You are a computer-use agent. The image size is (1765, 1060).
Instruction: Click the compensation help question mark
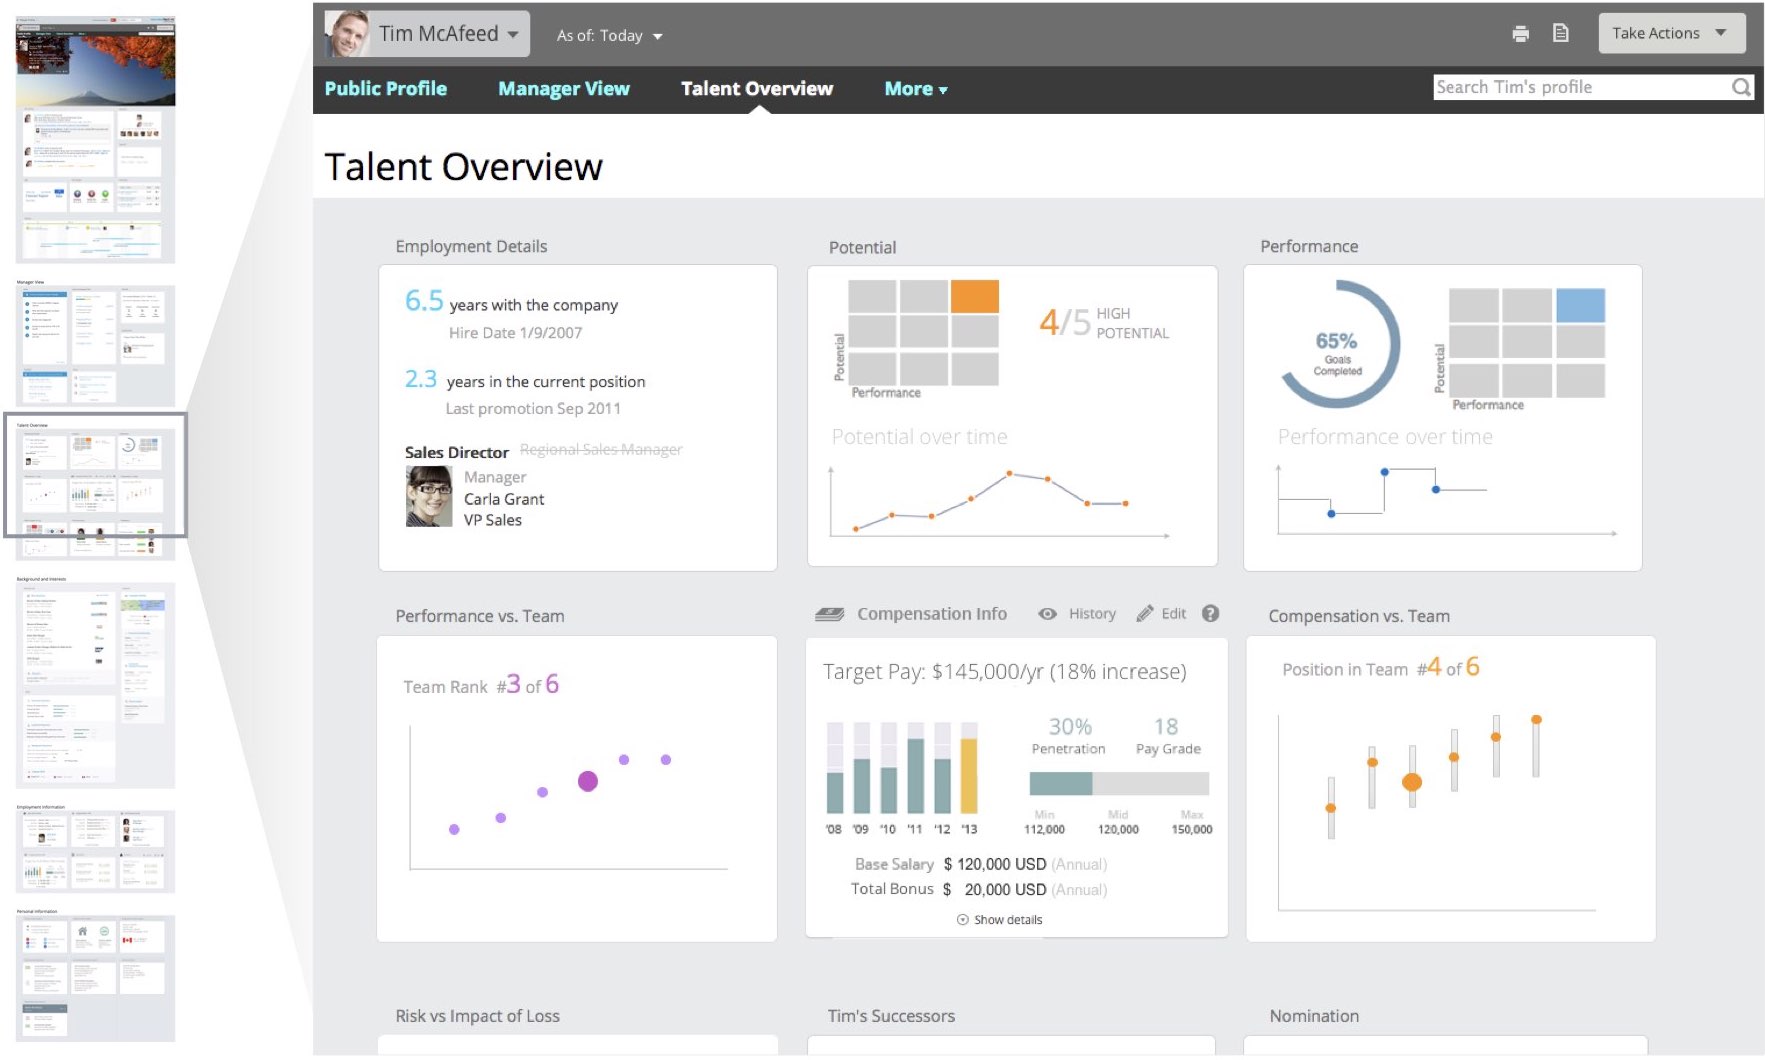coord(1210,614)
